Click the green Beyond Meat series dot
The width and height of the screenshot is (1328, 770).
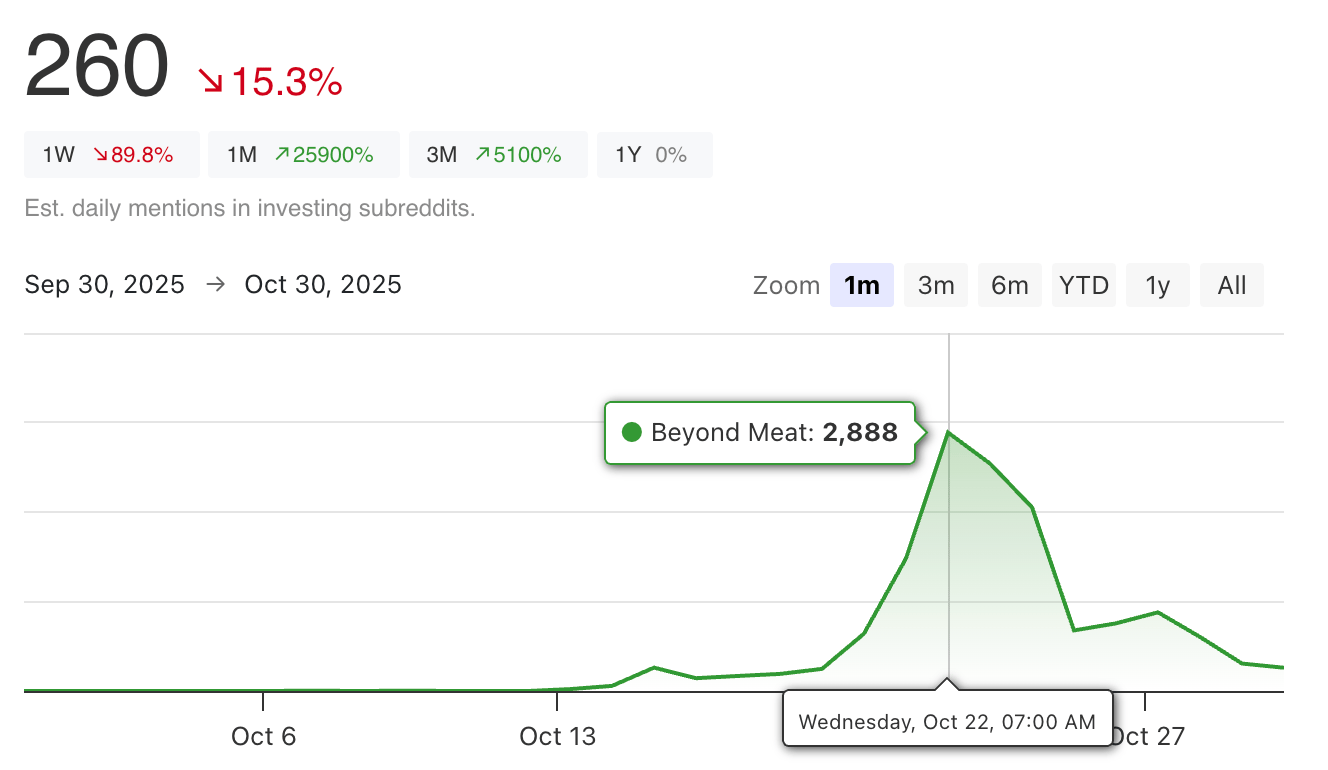(x=631, y=432)
